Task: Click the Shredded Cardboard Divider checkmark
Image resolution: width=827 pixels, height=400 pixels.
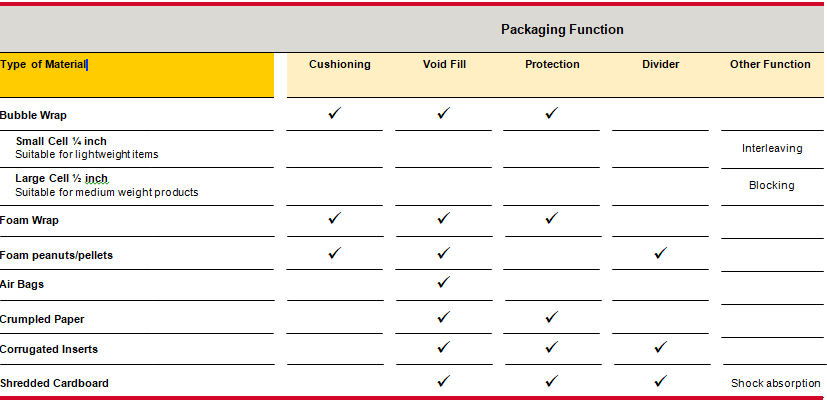Action: (x=660, y=380)
